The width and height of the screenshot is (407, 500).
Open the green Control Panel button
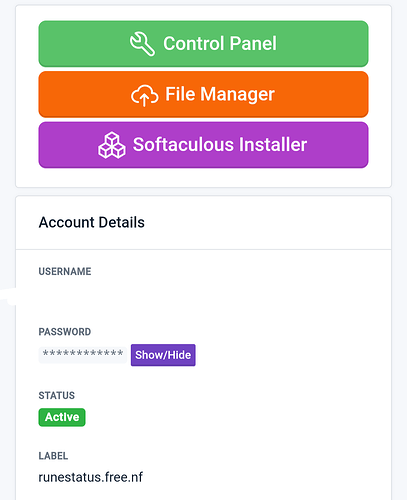pyautogui.click(x=203, y=44)
